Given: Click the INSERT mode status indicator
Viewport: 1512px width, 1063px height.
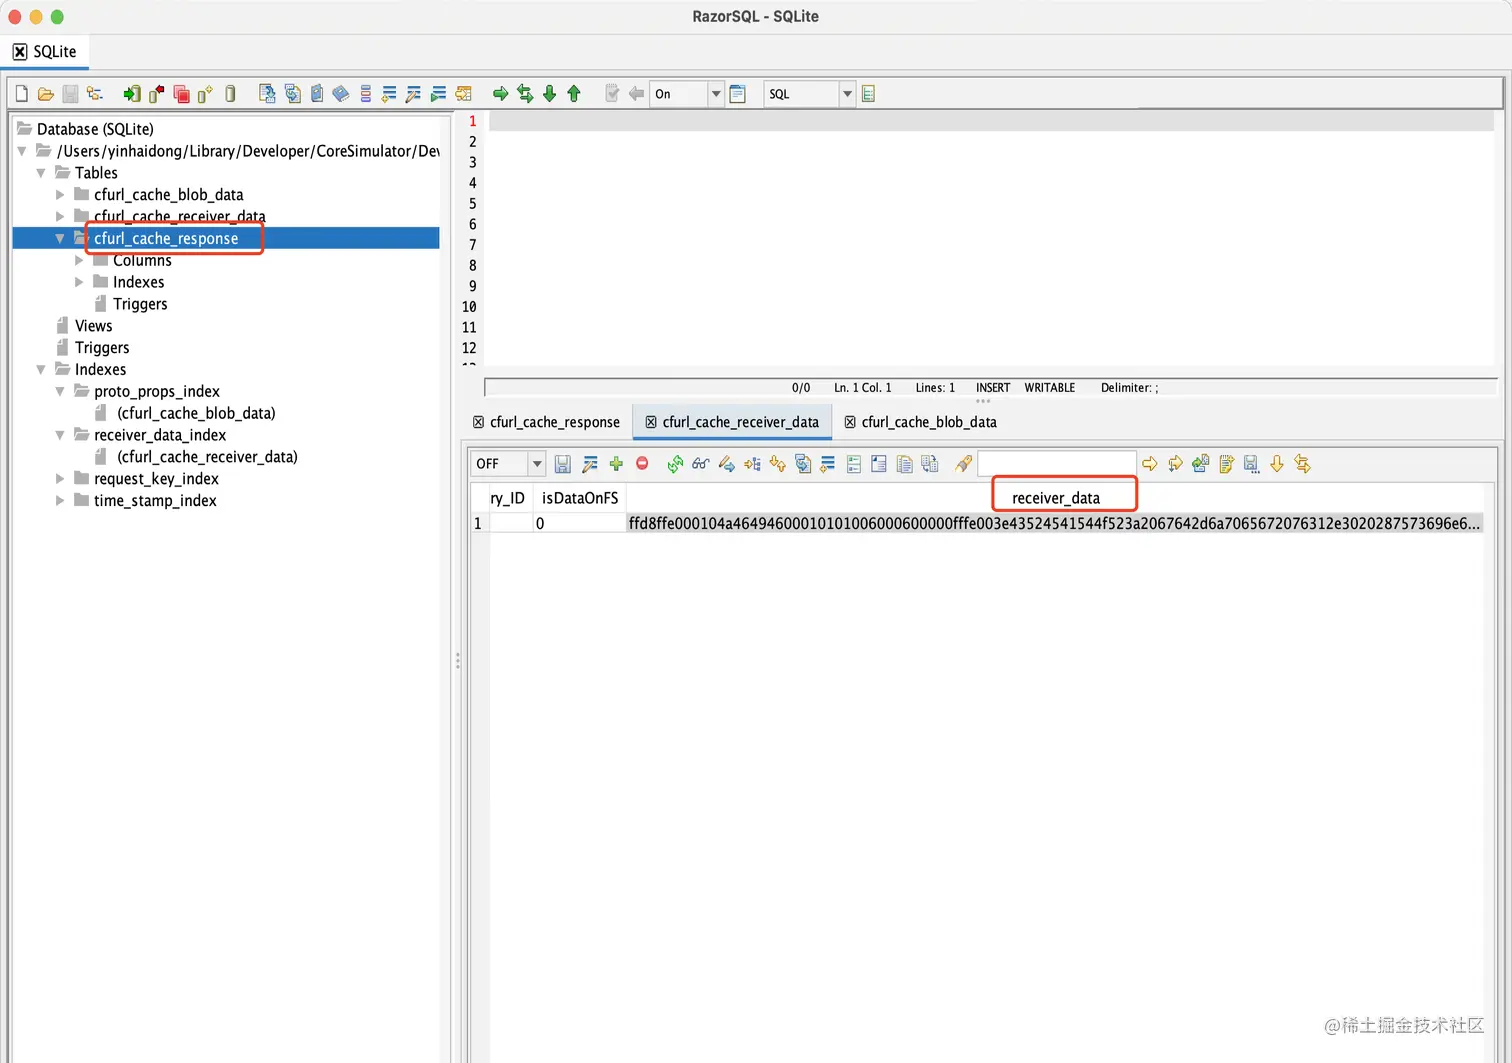Looking at the screenshot, I should click(993, 388).
